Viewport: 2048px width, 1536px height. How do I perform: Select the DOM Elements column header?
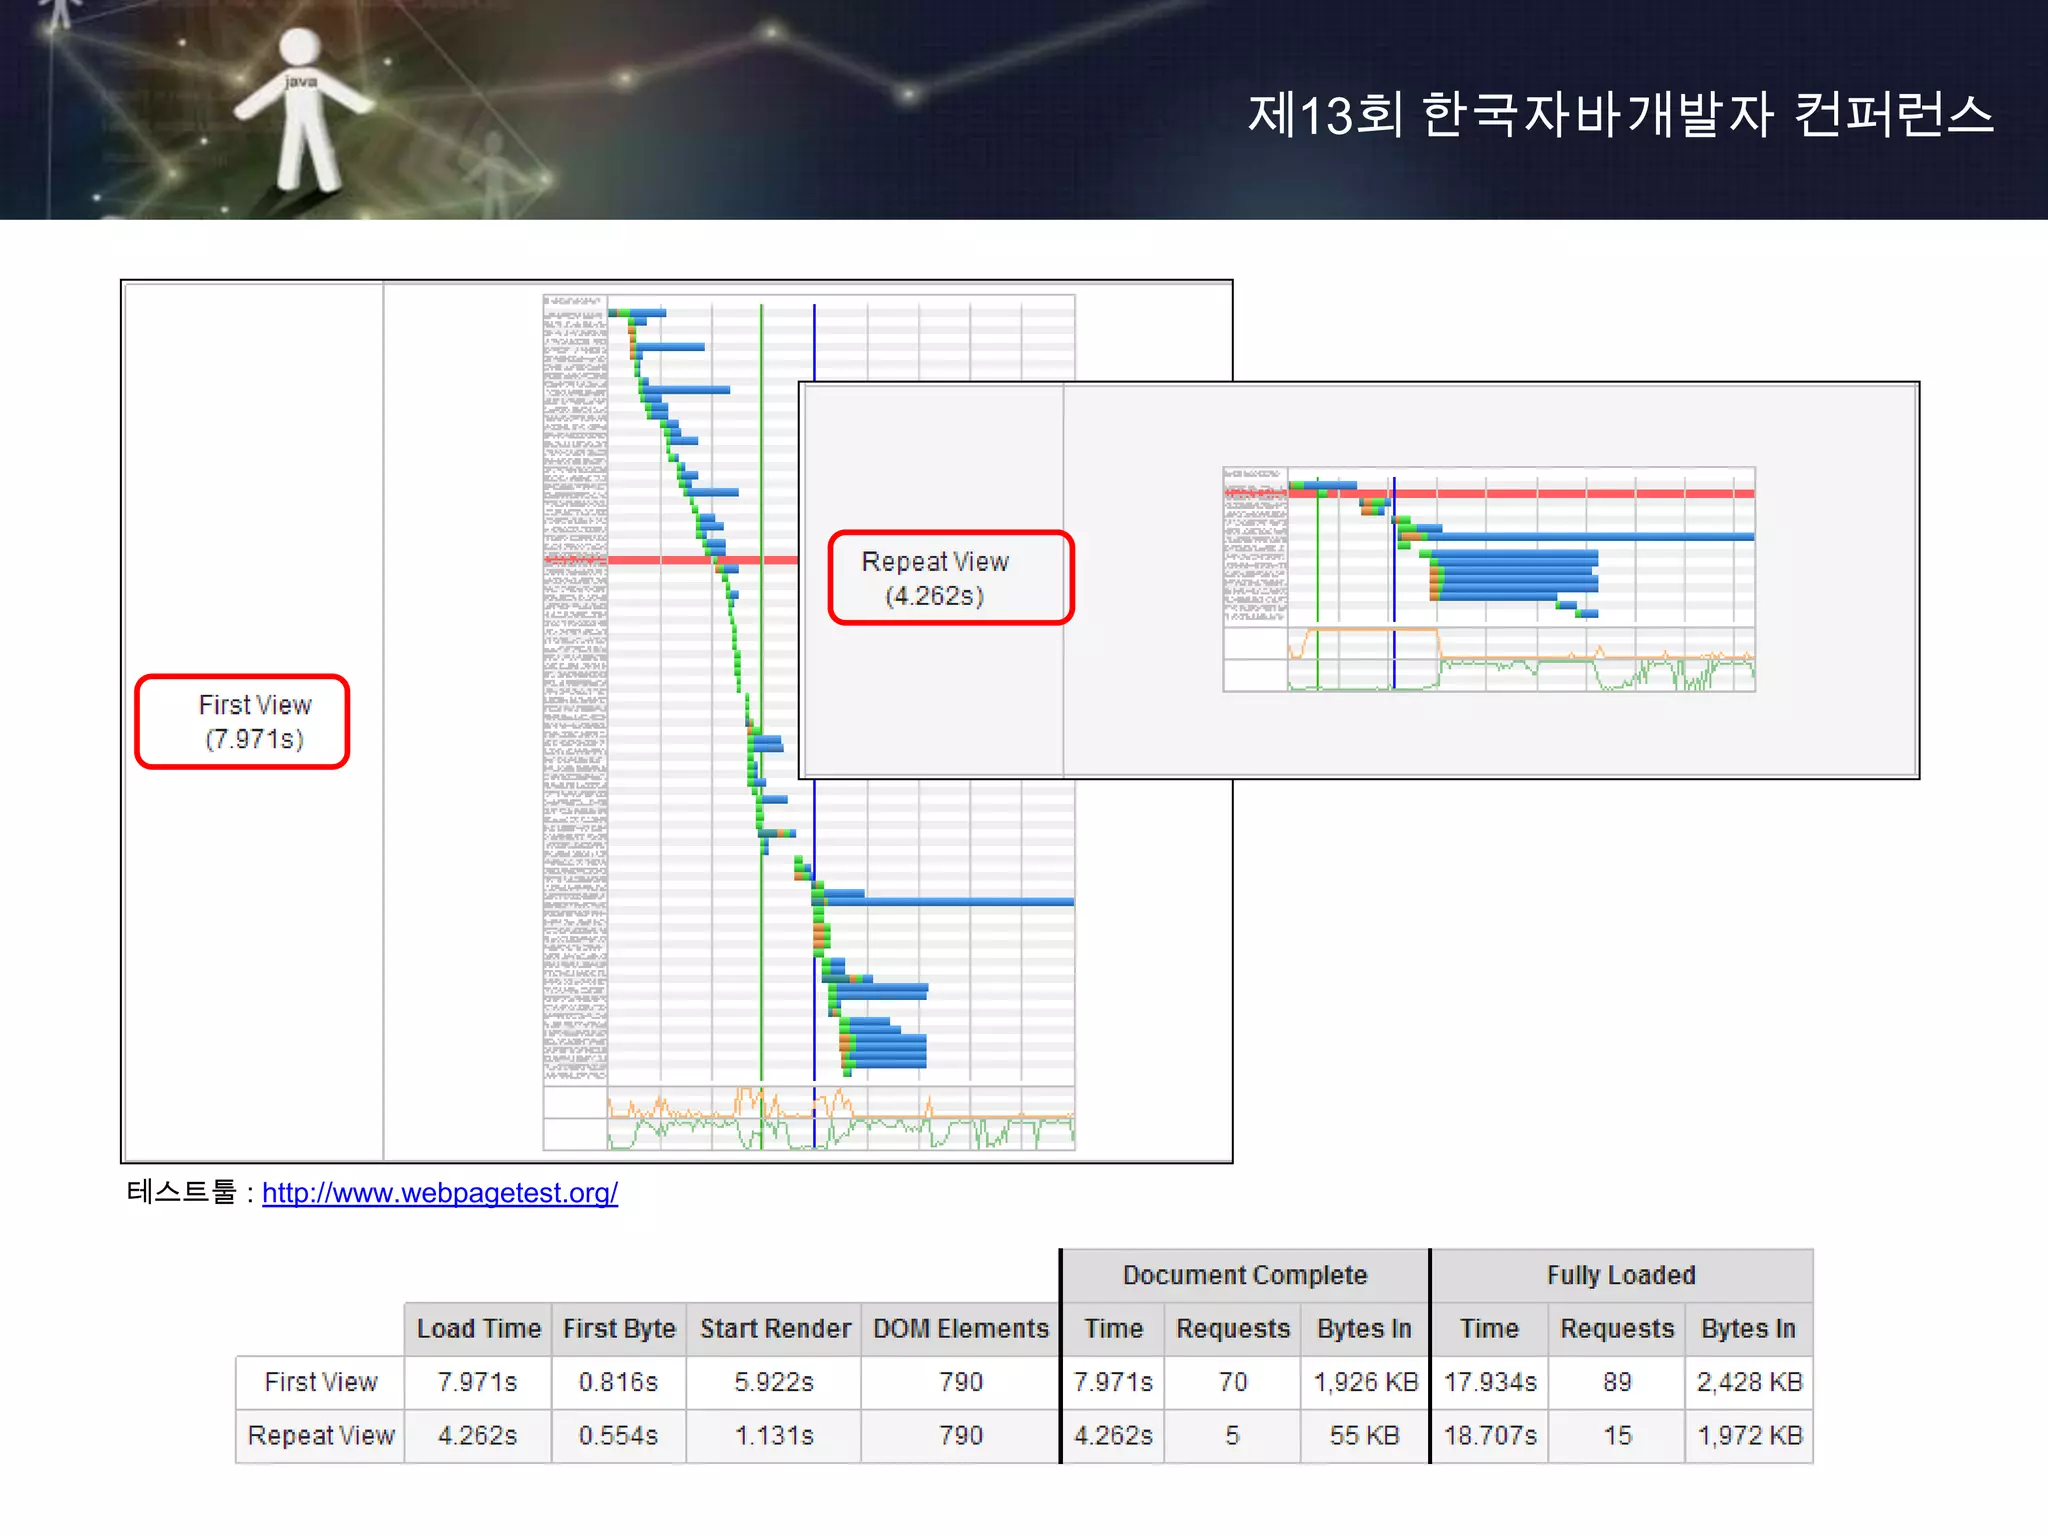pyautogui.click(x=960, y=1329)
